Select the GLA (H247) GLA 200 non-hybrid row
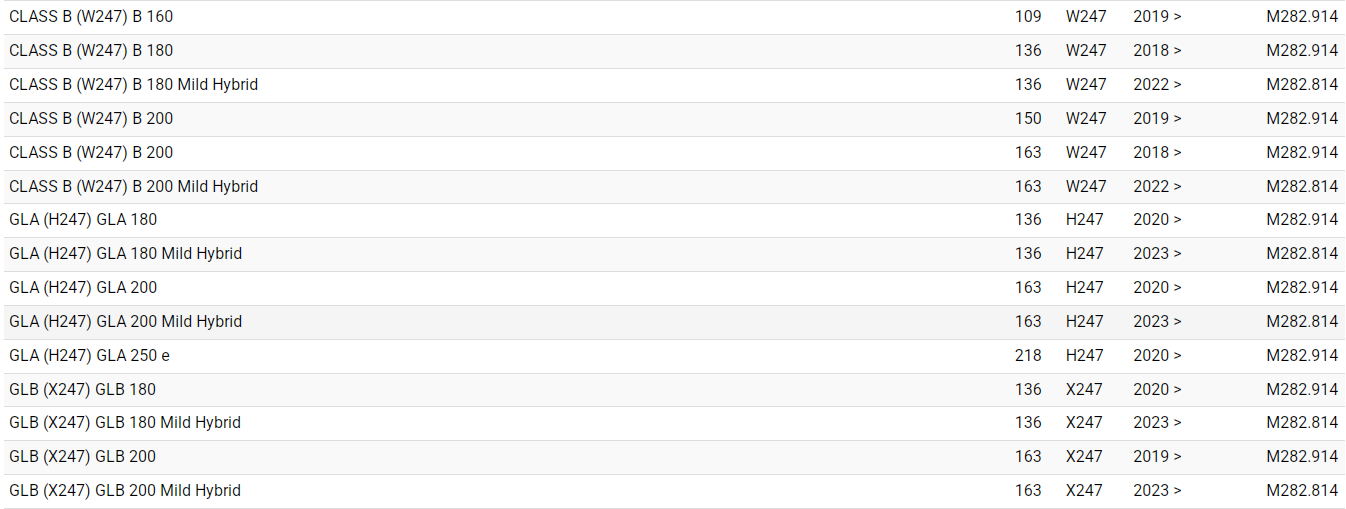 (83, 288)
